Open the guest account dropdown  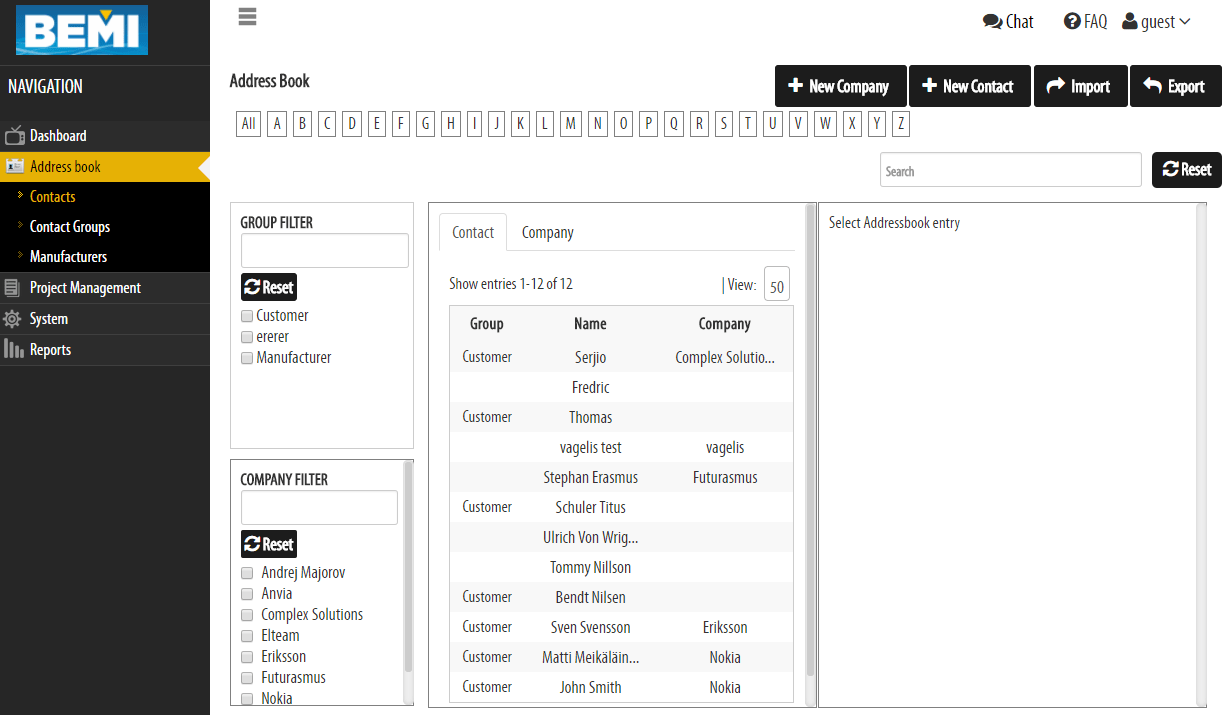[x=1156, y=21]
